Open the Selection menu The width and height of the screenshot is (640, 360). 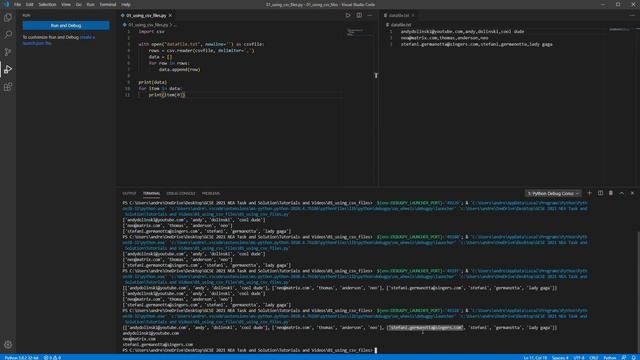[47, 4]
